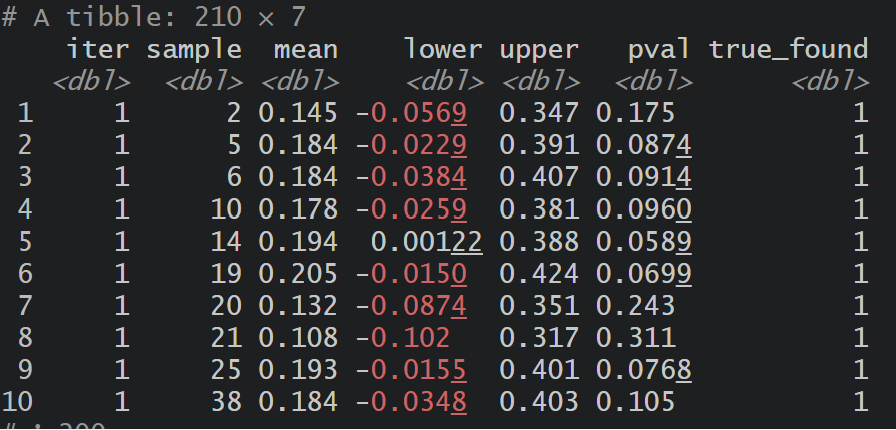Click the true_found column header

coord(789,50)
